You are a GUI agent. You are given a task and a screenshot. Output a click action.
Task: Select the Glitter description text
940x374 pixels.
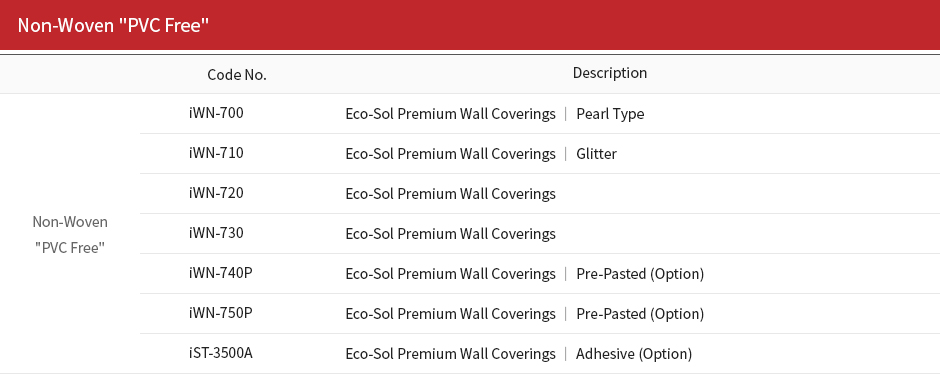596,154
